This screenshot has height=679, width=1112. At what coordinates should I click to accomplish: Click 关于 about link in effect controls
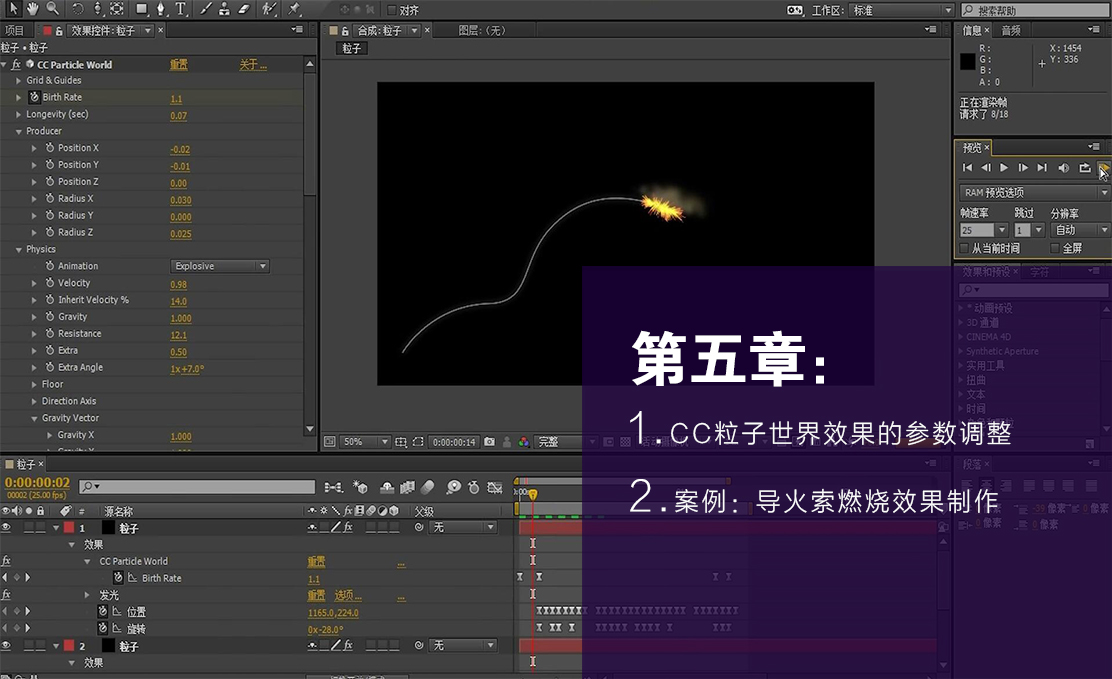[253, 65]
